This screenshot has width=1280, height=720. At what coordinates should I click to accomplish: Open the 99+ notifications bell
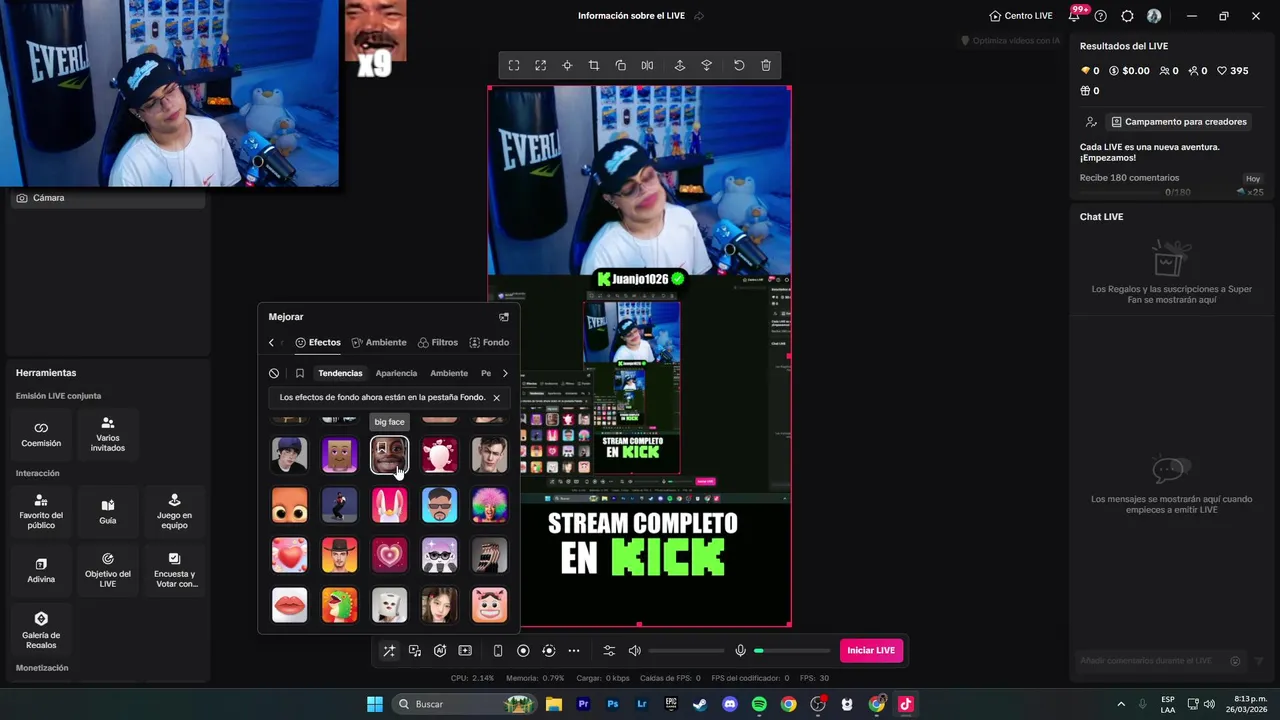pyautogui.click(x=1076, y=15)
